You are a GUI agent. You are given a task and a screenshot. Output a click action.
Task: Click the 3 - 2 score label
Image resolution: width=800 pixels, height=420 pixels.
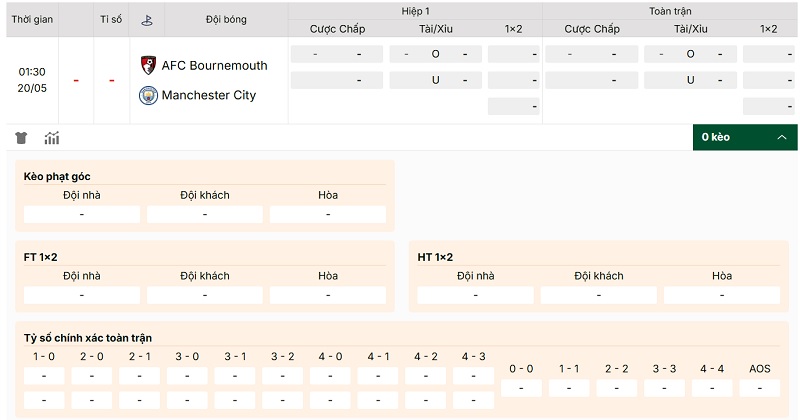(x=283, y=357)
